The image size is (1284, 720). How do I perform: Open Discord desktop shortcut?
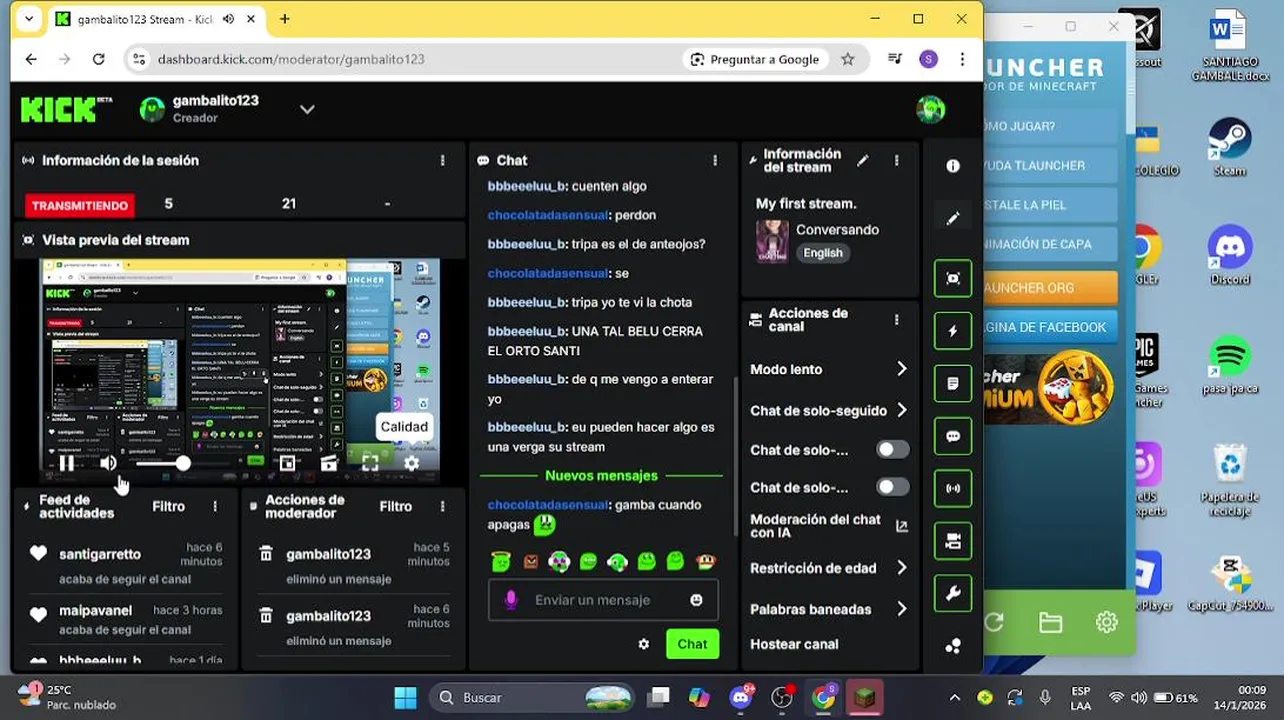[1230, 255]
